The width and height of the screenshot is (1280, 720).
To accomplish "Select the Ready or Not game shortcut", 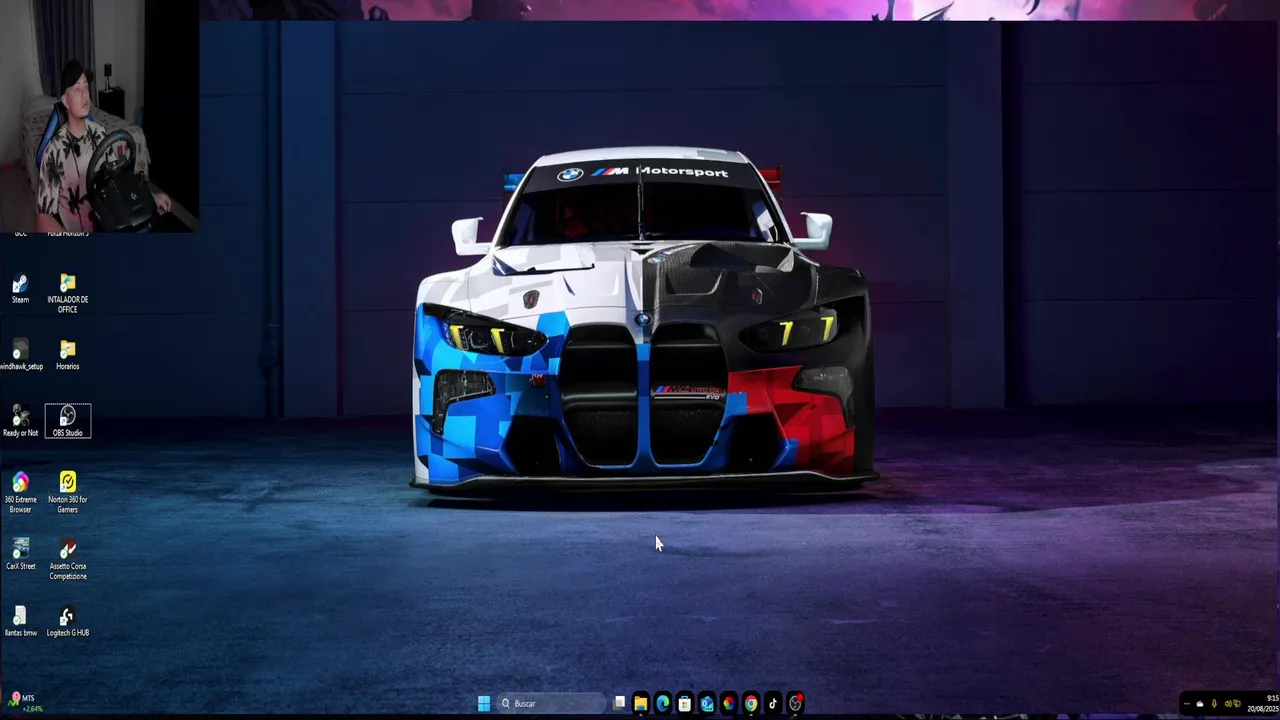I will [20, 421].
